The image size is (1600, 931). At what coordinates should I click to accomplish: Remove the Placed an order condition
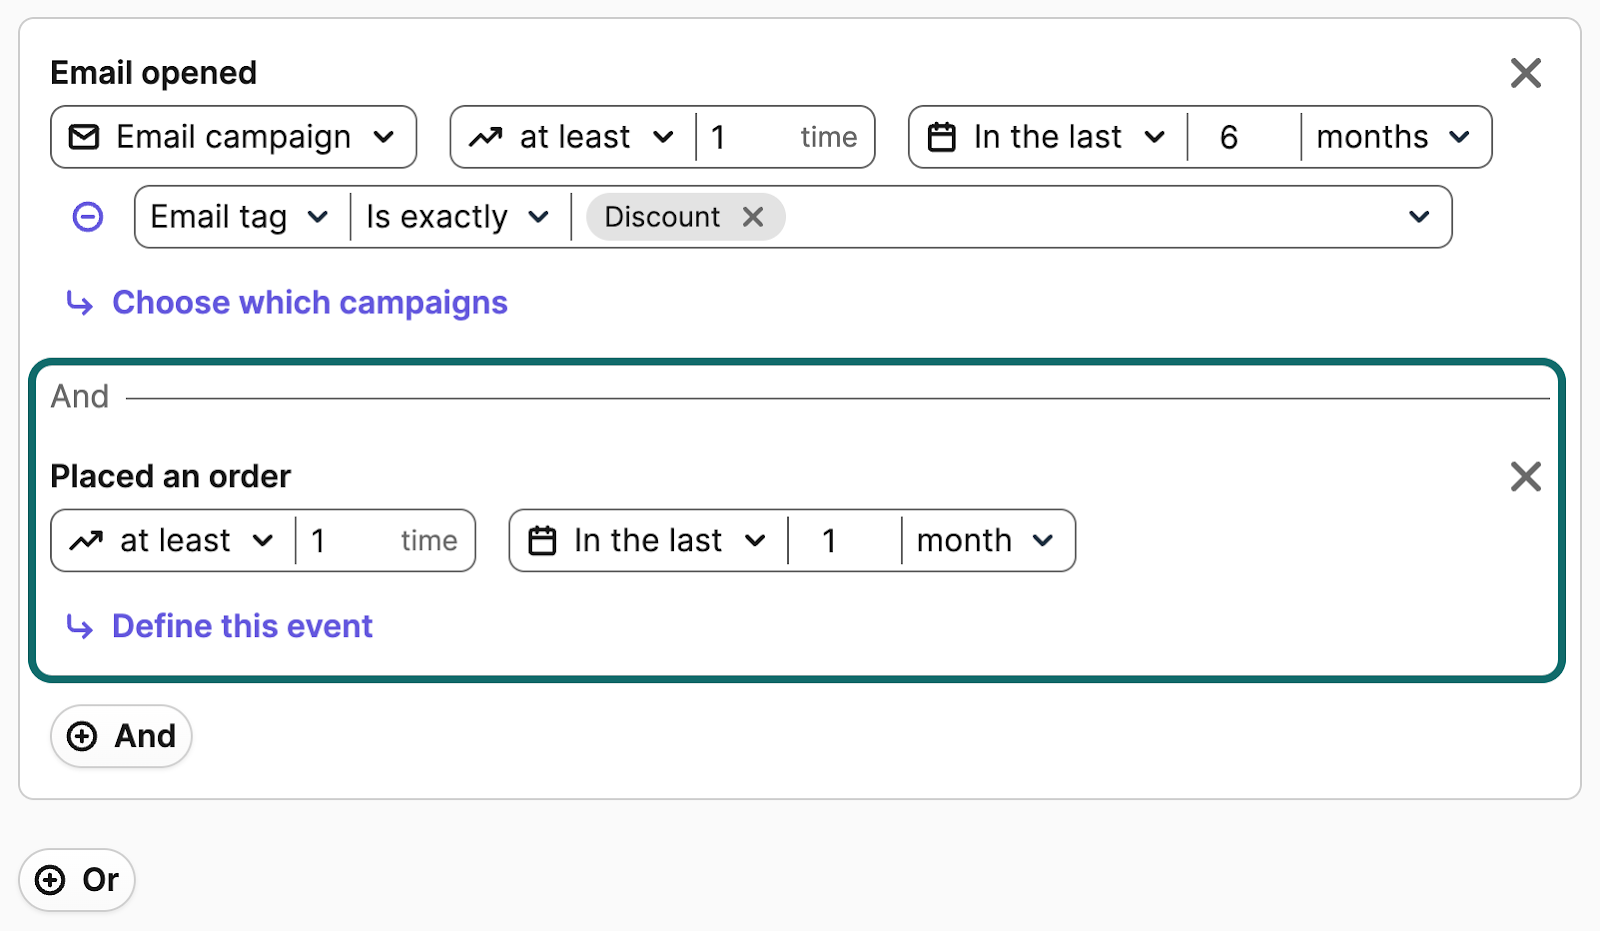(1525, 477)
